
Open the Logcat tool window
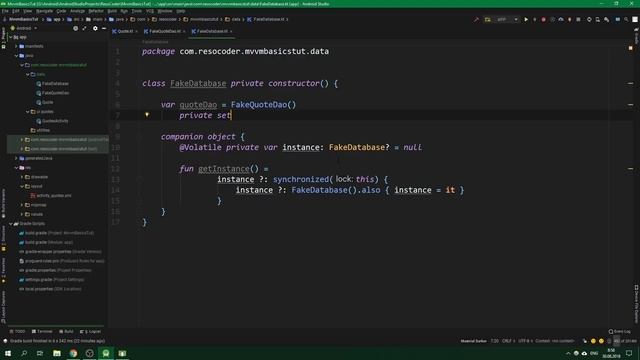point(90,331)
